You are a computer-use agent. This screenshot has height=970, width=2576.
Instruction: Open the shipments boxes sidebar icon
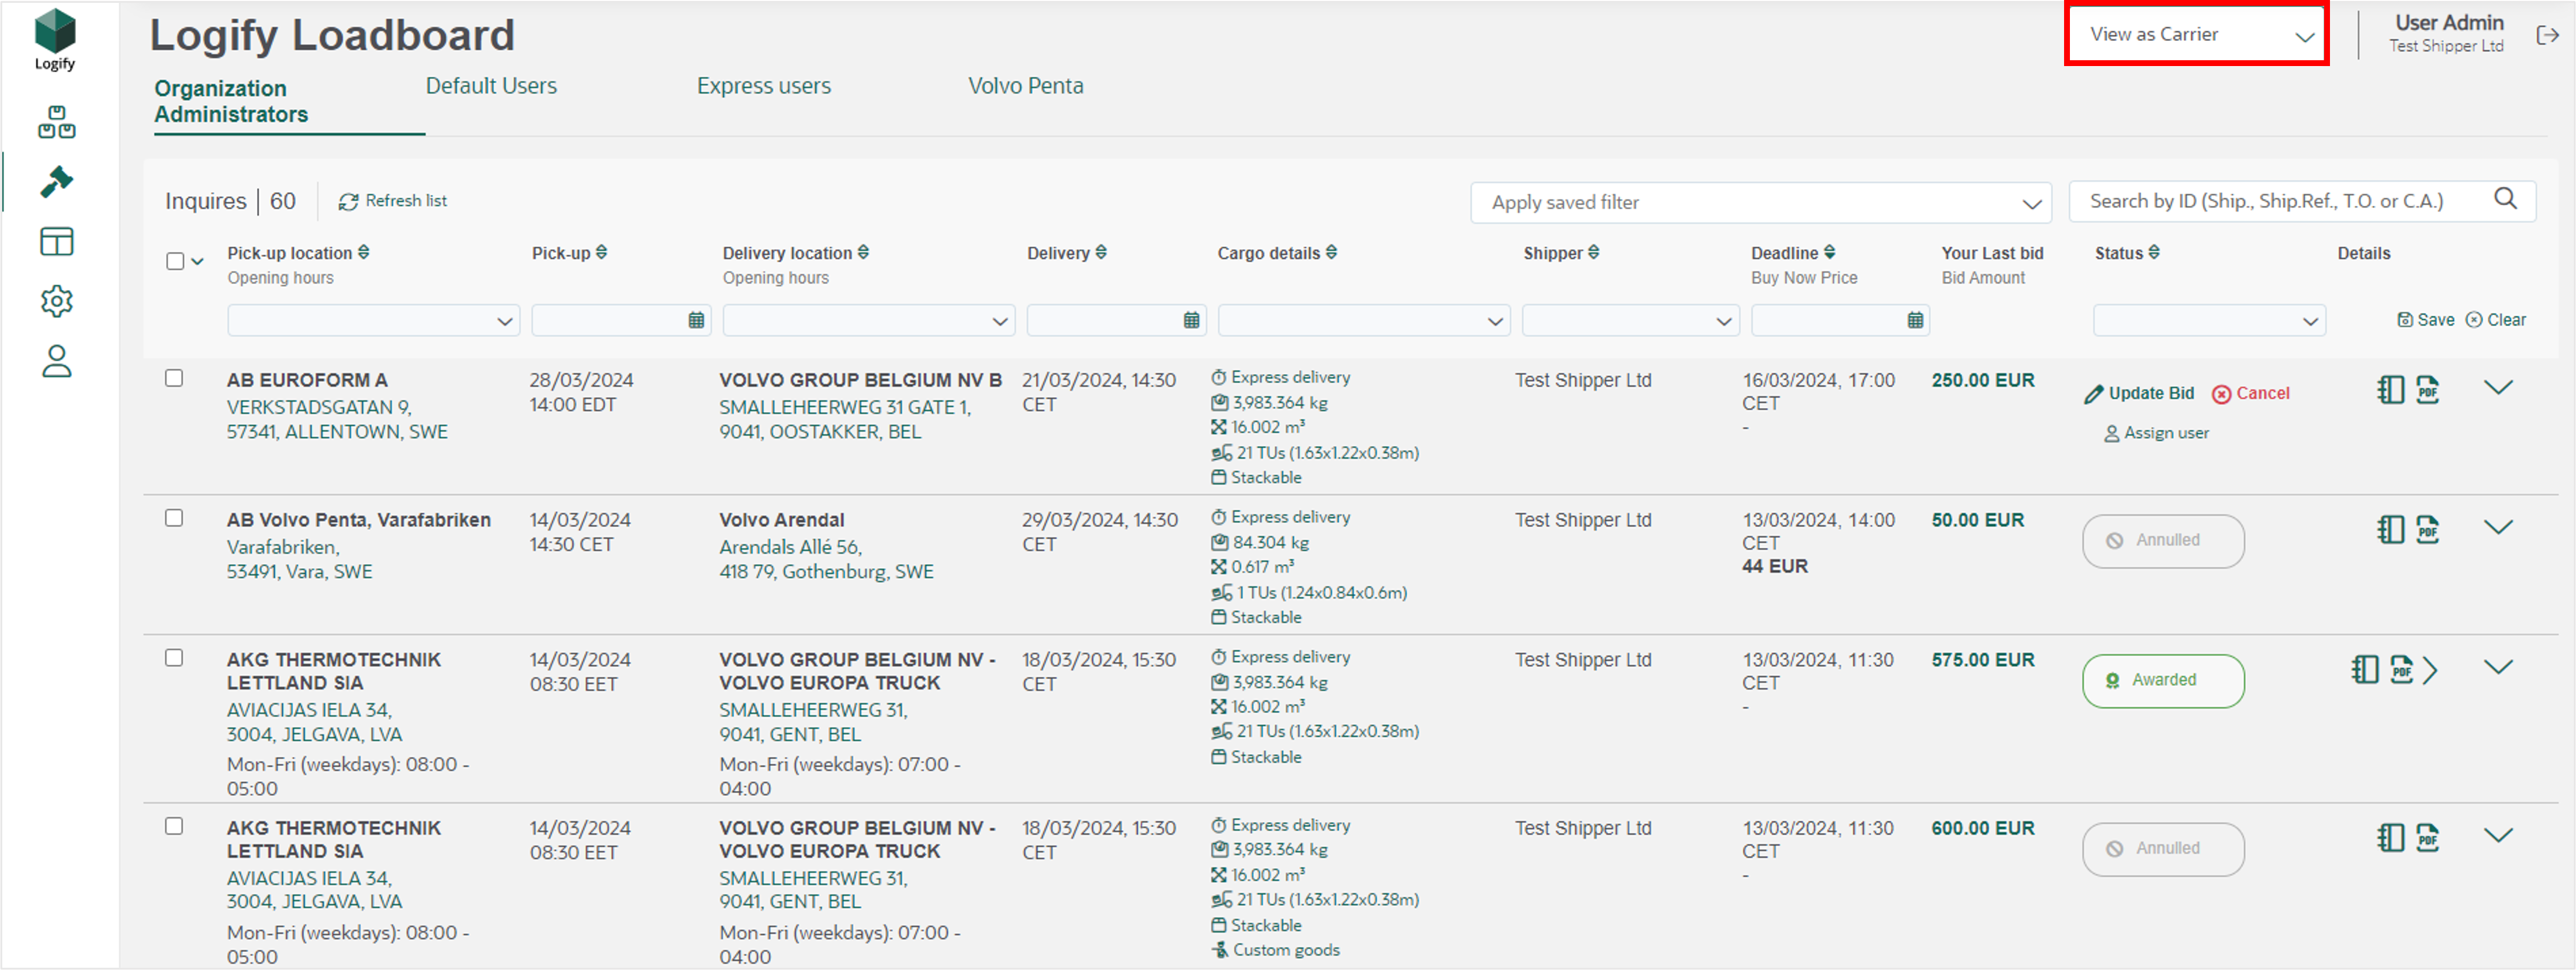(56, 122)
